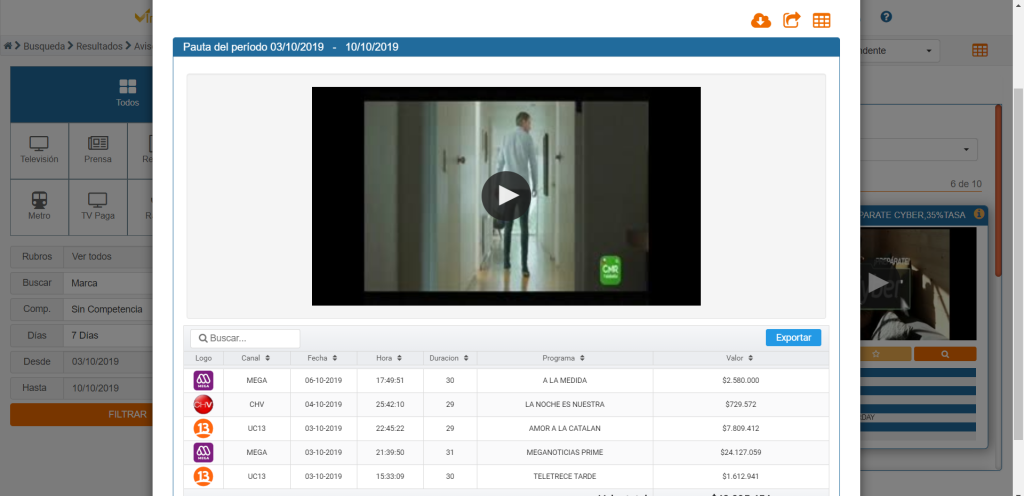Click the Mega logo in A LA MEDIDA row
This screenshot has height=496, width=1024.
pos(204,380)
